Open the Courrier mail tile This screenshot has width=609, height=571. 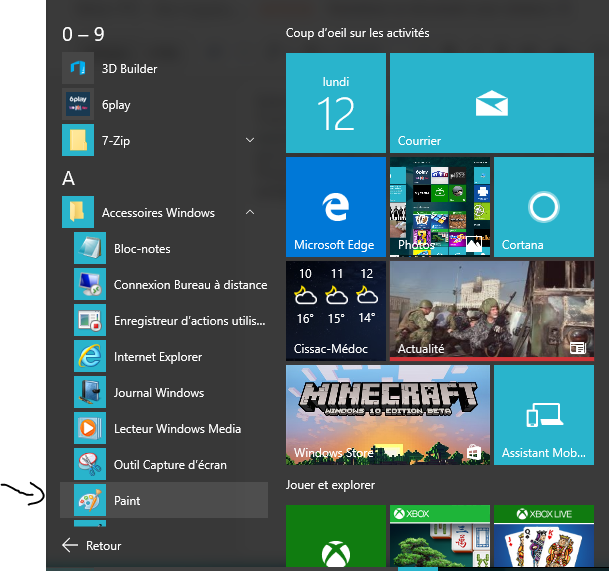click(492, 103)
